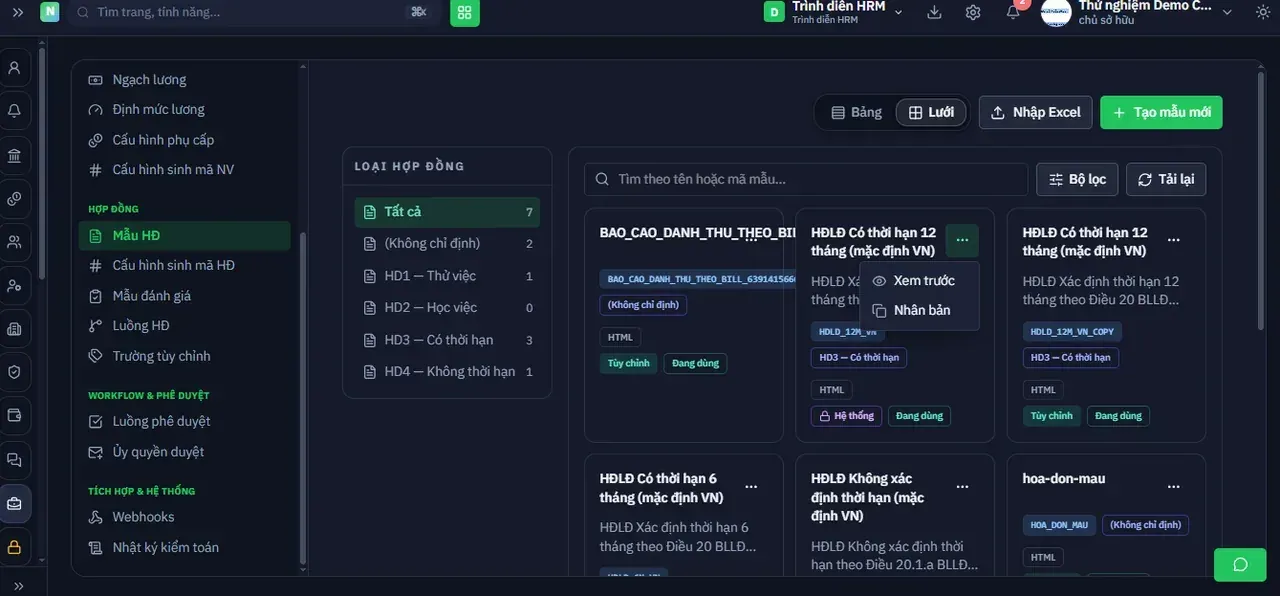This screenshot has height=596, width=1280.
Task: Open Ủy quyền duyệt in sidebar
Action: 185,452
